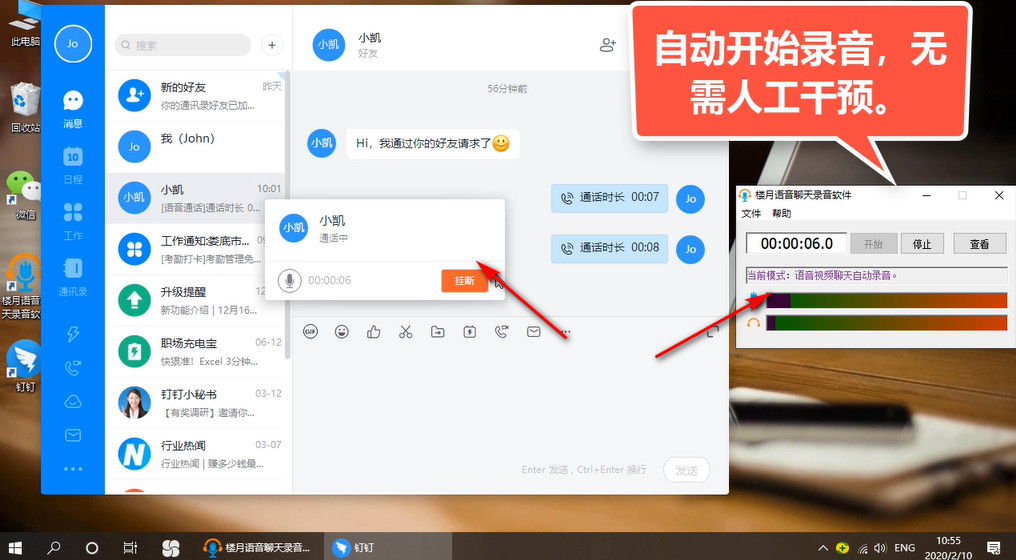
Task: Open the 日程 calendar section
Action: 73,165
